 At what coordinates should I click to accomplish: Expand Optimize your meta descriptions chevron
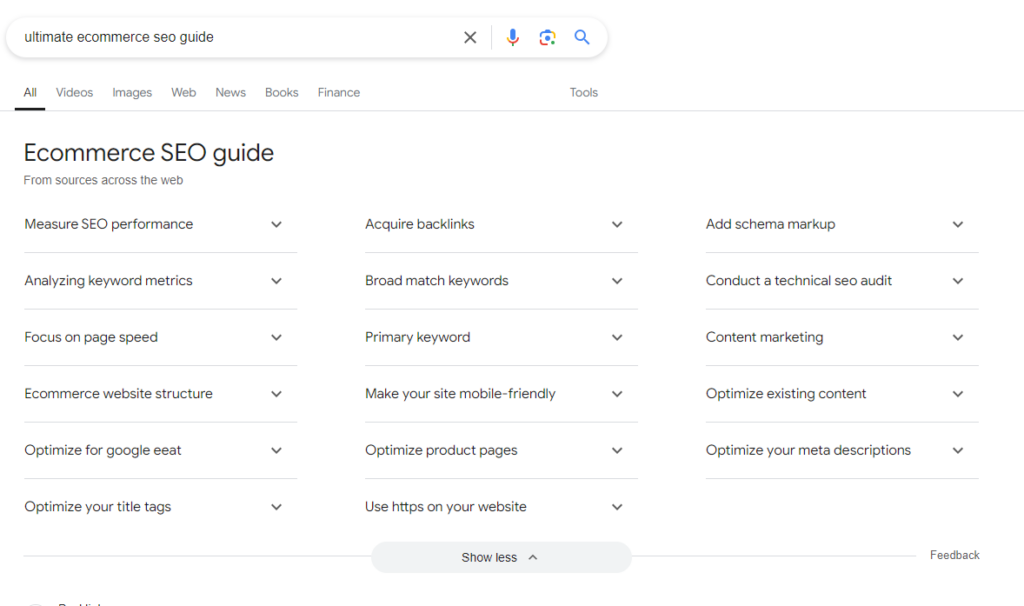coord(958,451)
